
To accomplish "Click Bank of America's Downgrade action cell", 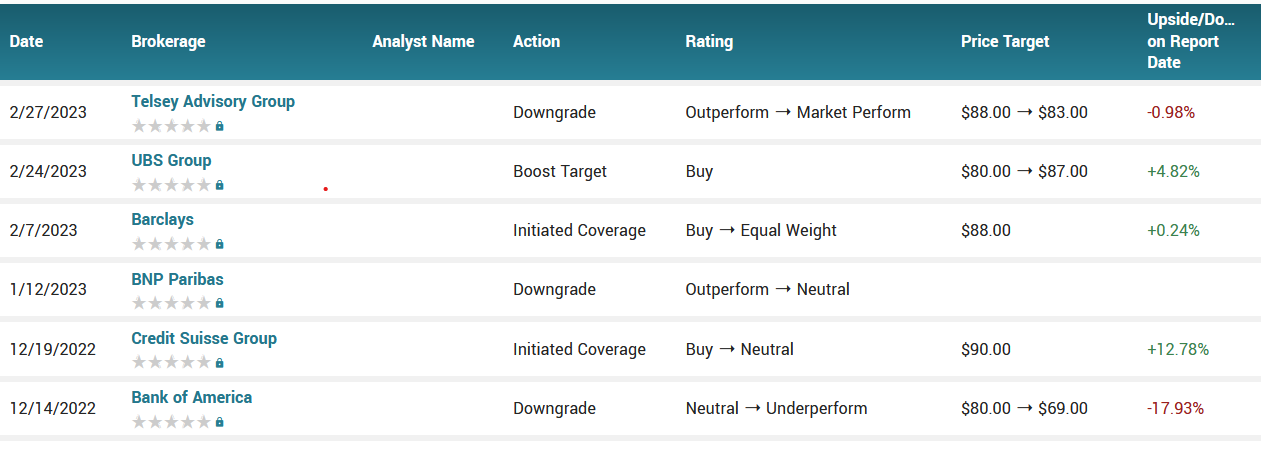I will click(554, 408).
